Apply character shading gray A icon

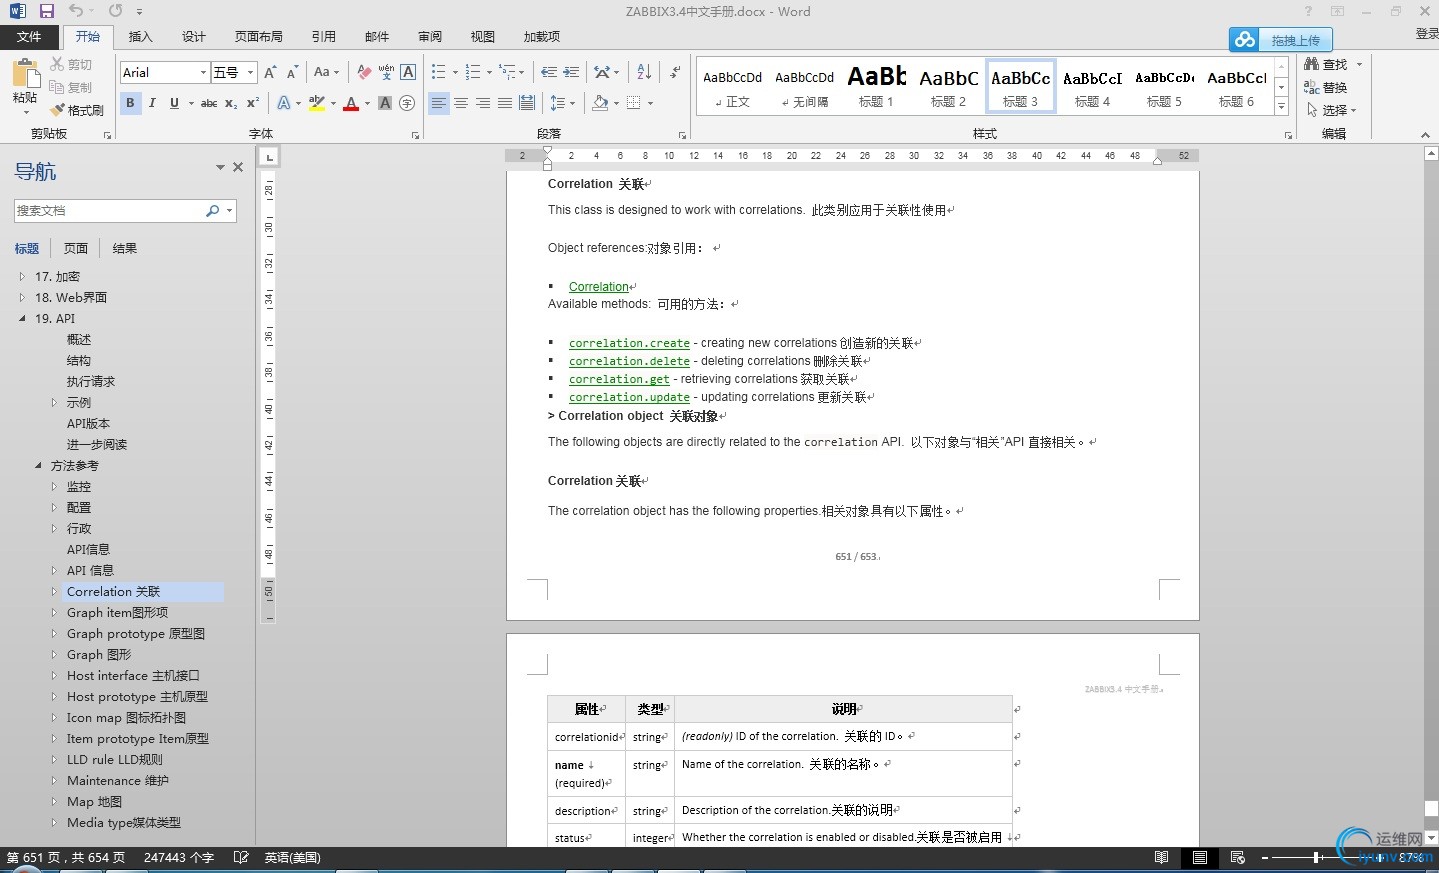tap(385, 103)
